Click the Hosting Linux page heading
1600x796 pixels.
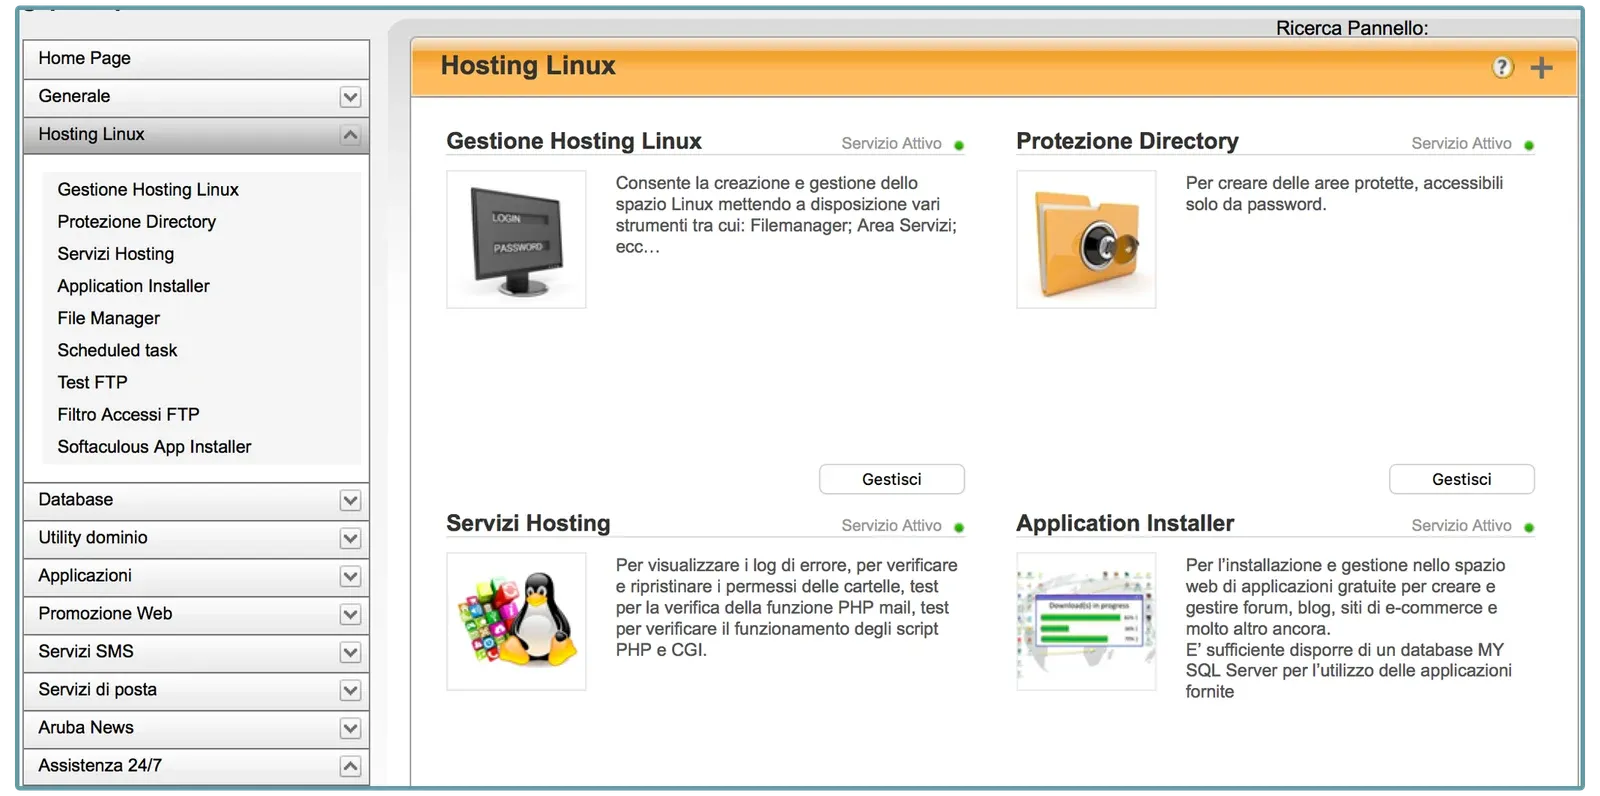(528, 66)
